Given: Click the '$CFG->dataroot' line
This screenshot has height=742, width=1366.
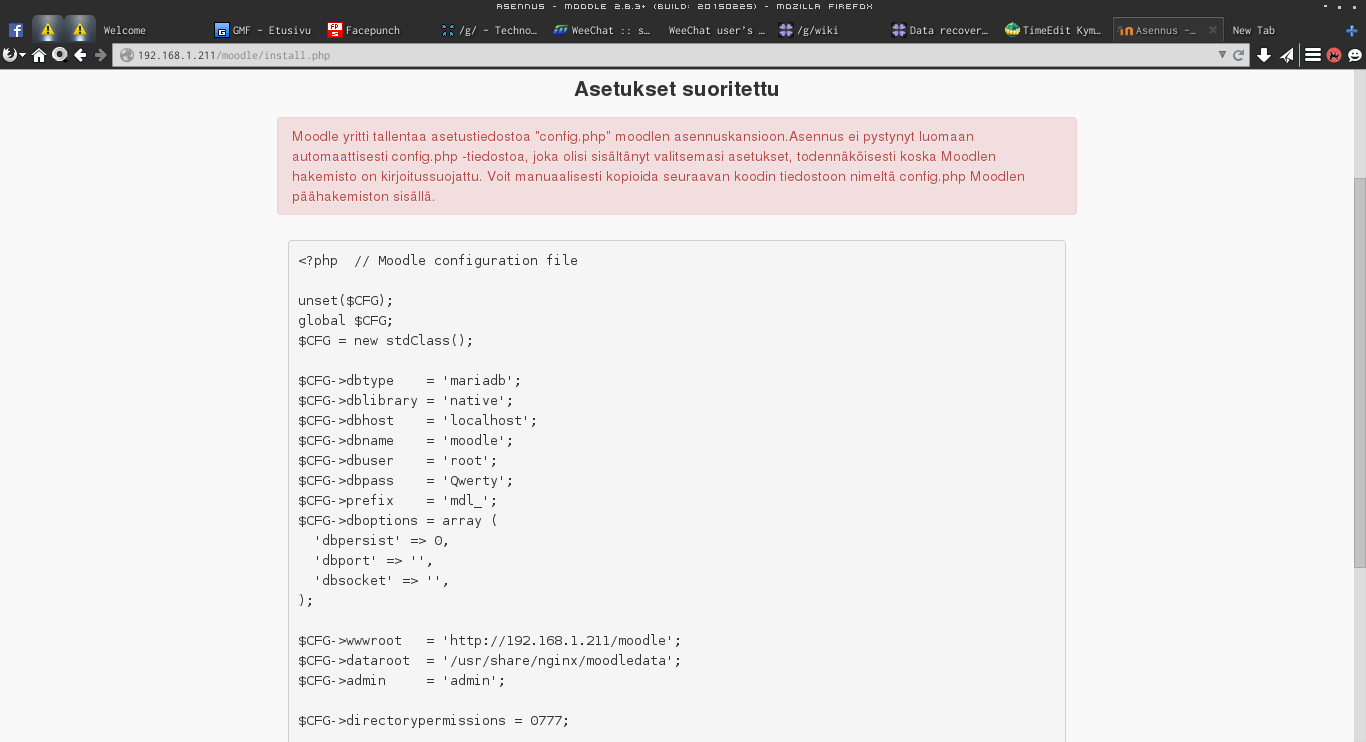Looking at the screenshot, I should [490, 660].
